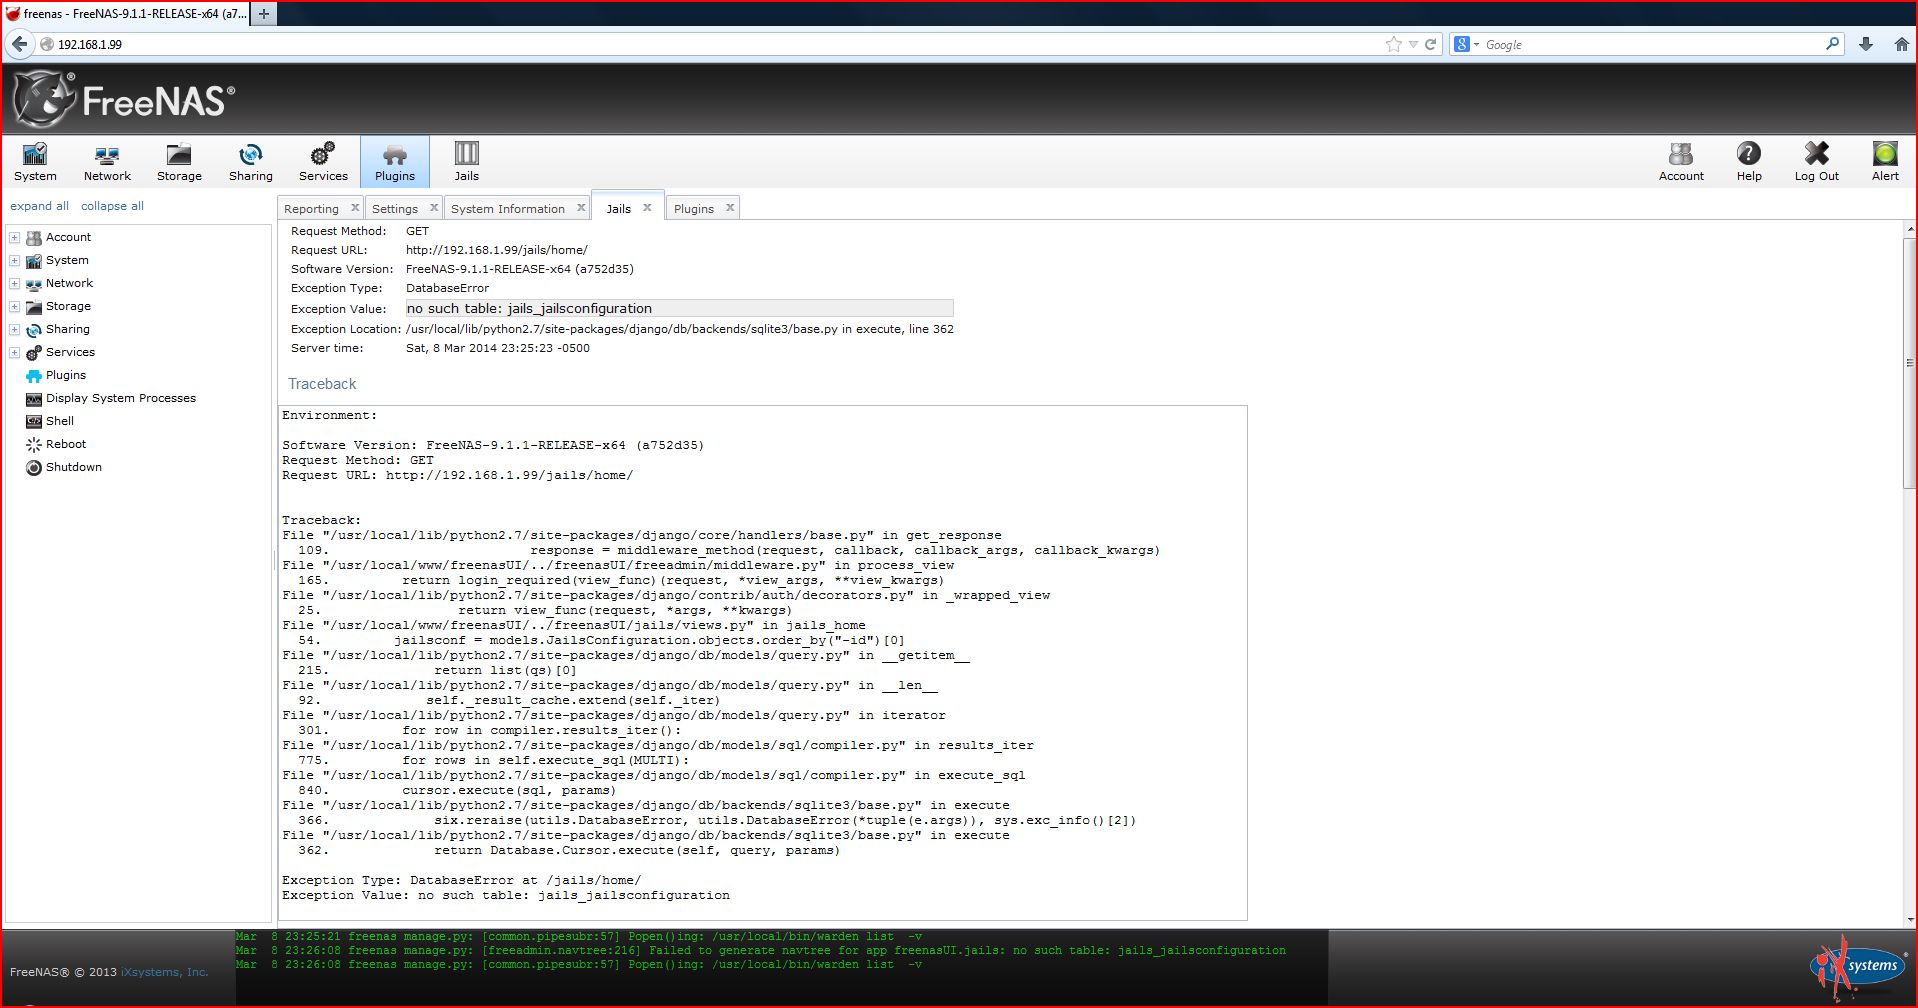Open a new browser tab
1918x1008 pixels.
click(263, 13)
